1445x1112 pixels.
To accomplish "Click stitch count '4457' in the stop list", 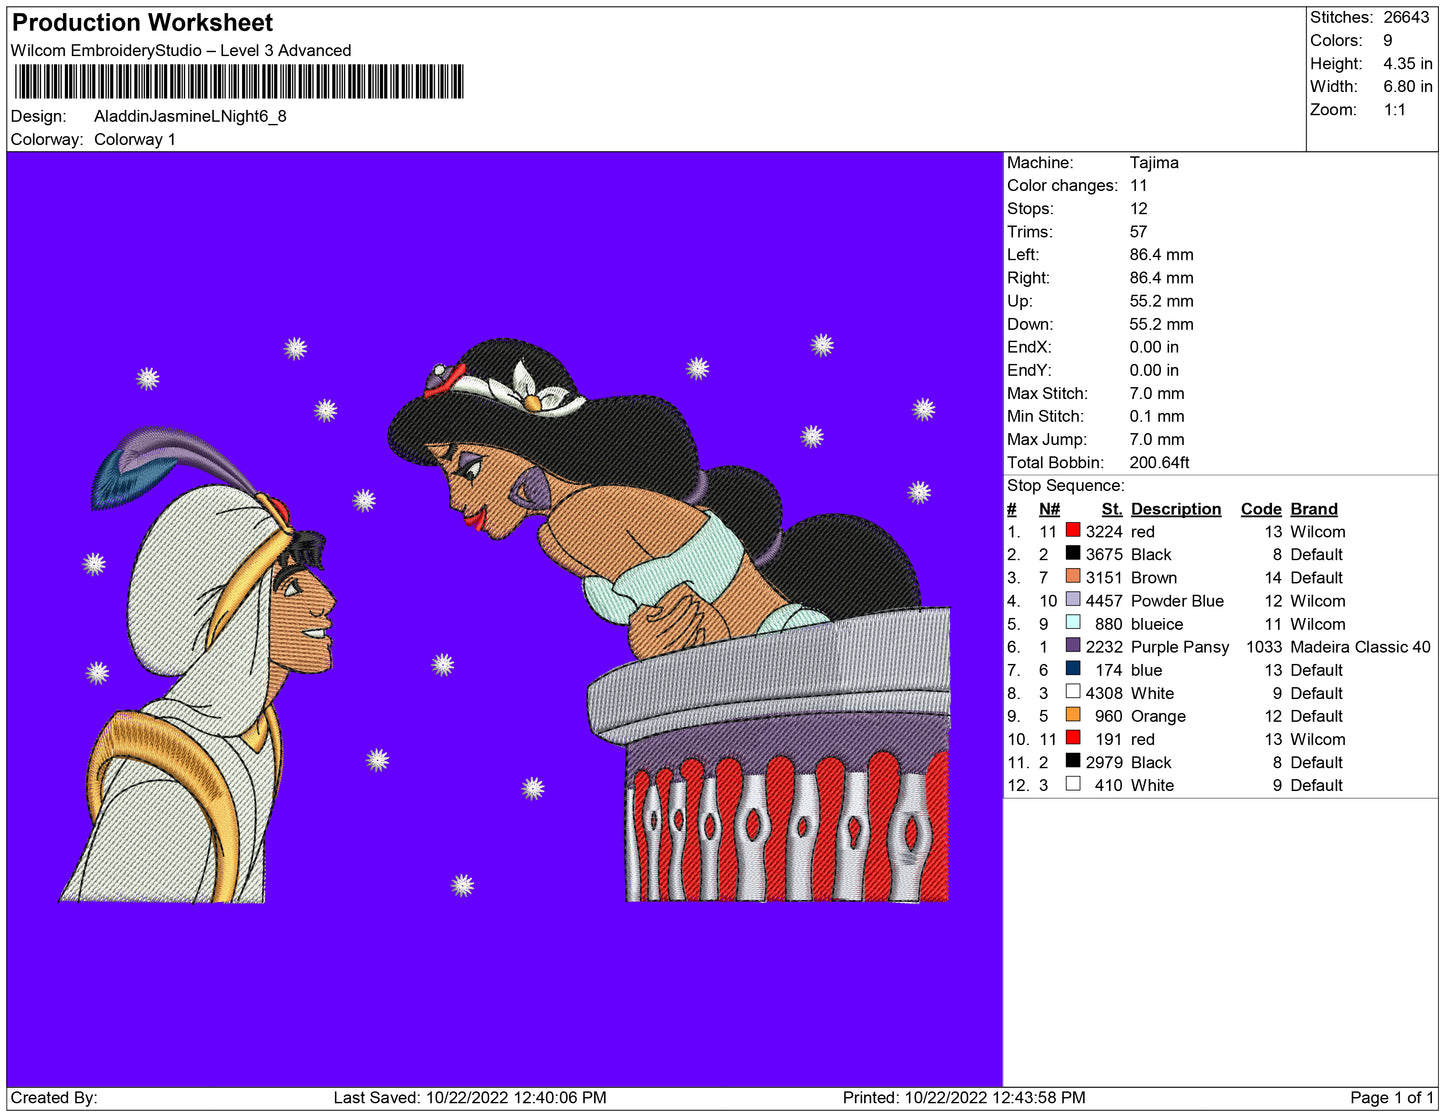I will click(1104, 600).
